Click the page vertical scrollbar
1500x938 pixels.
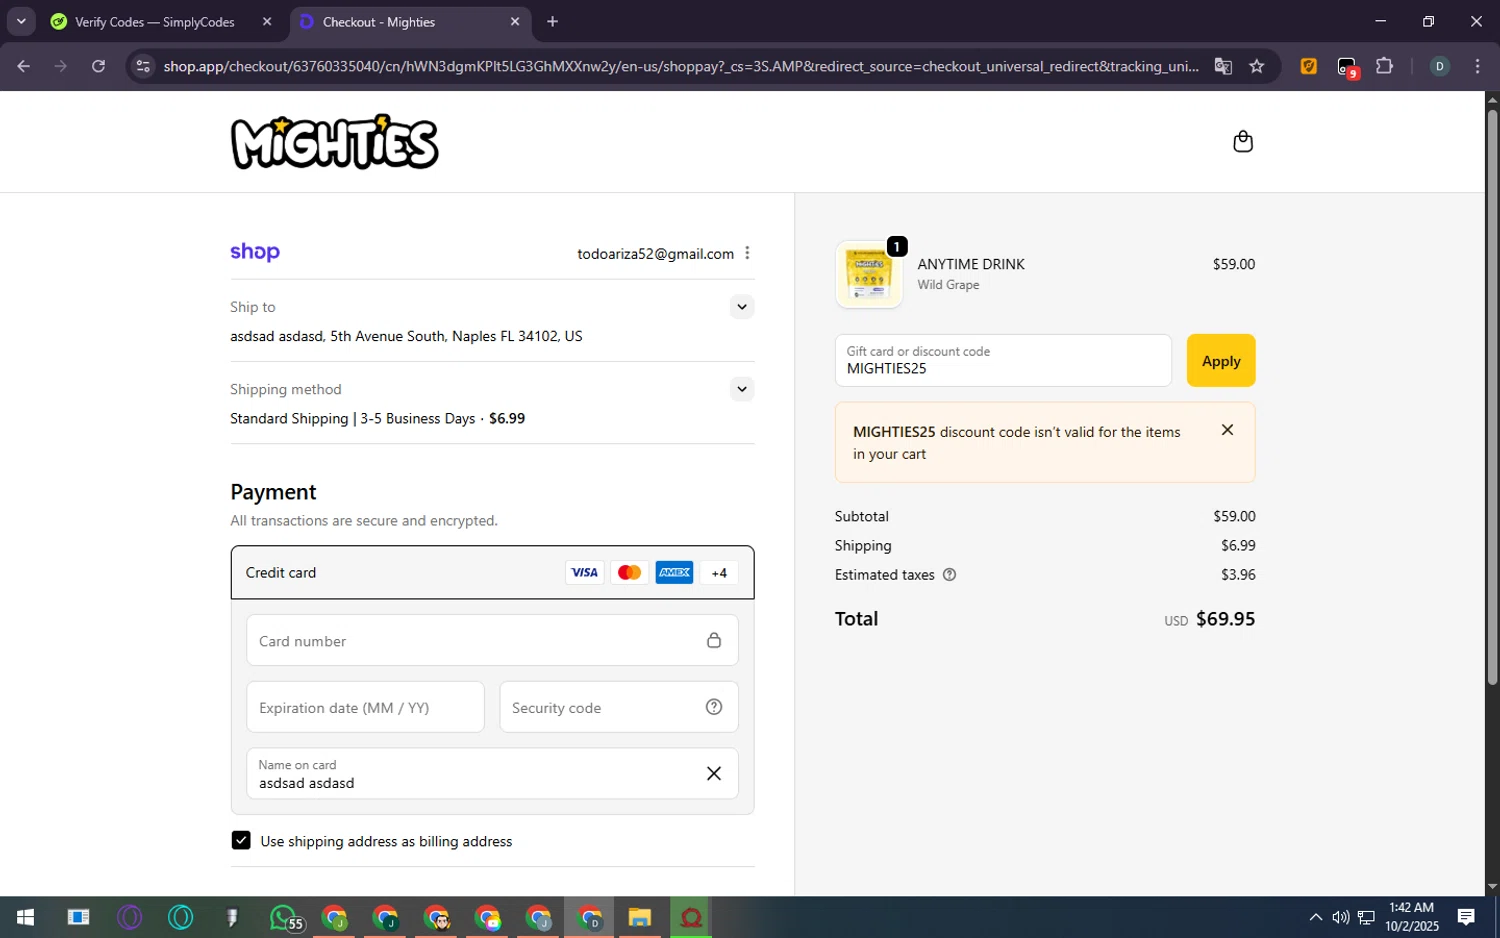[1492, 397]
